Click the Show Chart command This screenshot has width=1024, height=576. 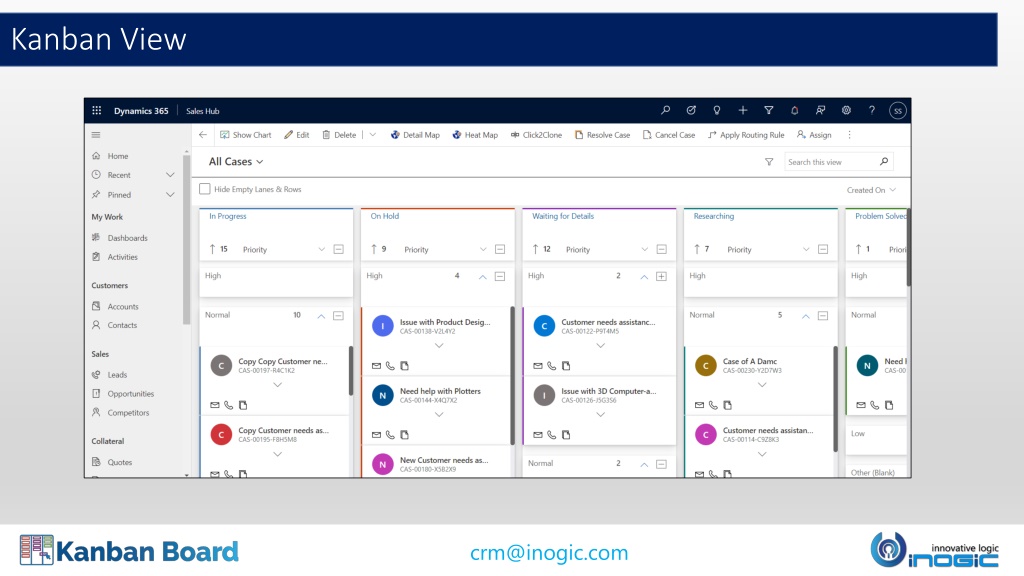[x=246, y=135]
